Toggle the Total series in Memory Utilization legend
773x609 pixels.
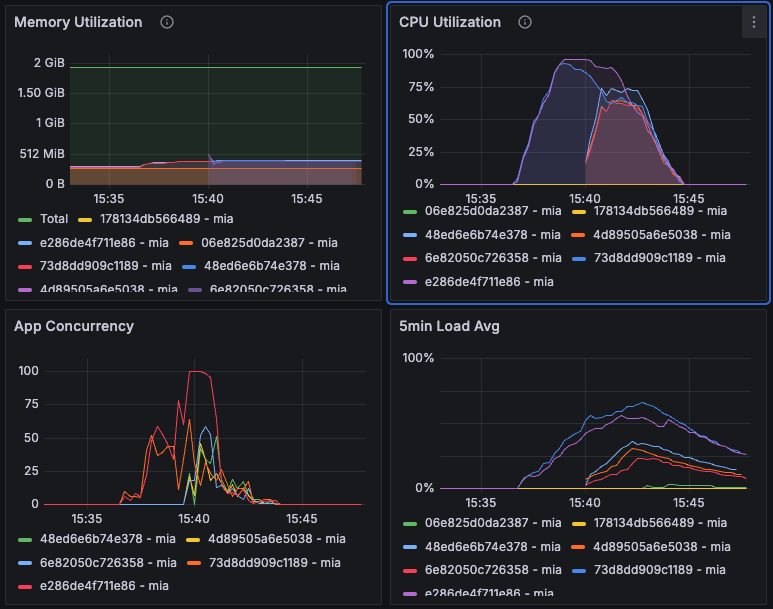point(54,218)
